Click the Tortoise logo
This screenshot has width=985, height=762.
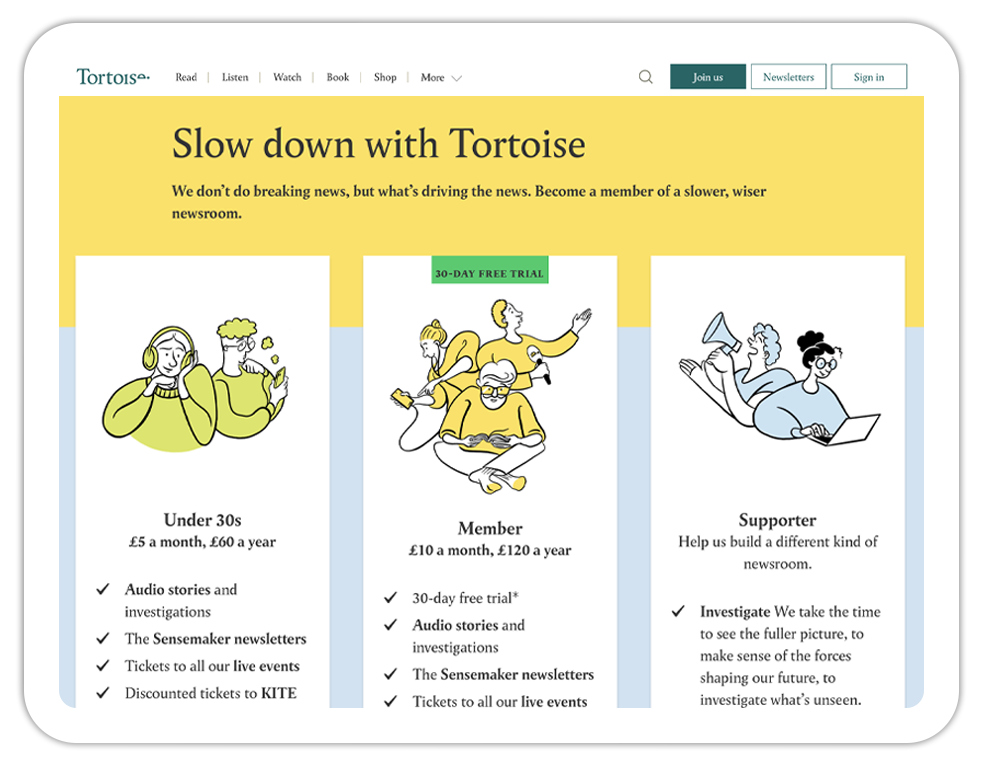113,77
